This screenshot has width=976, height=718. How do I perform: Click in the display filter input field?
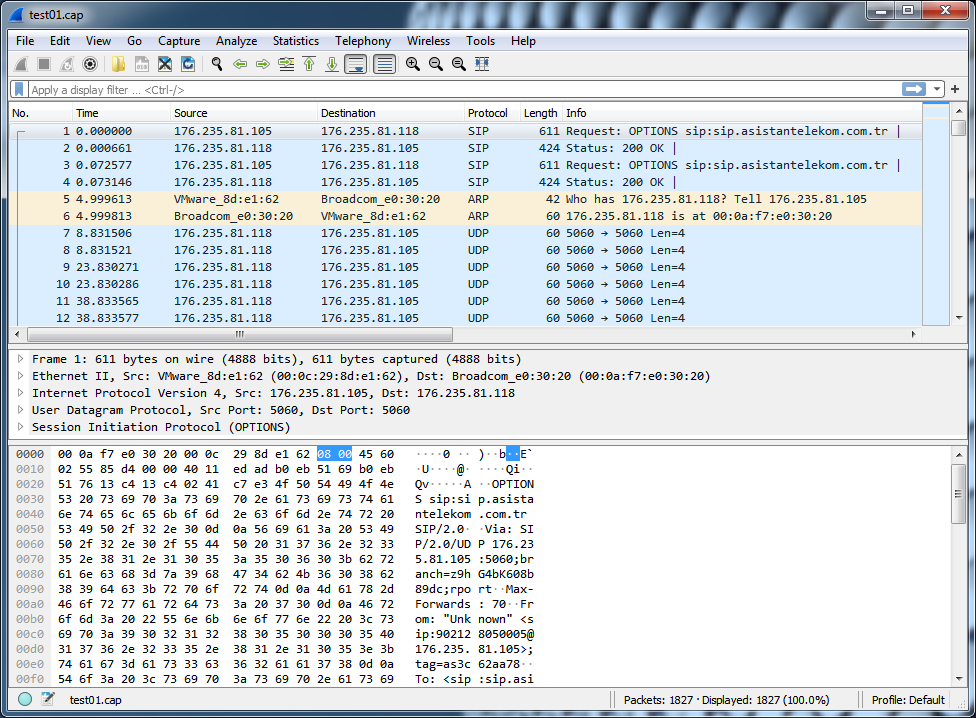tap(450, 90)
